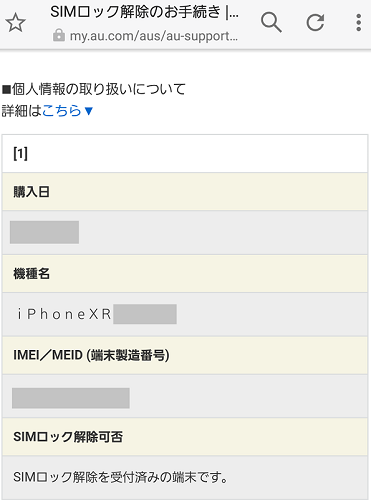Tap the masked box after iPhoneXR
Image resolution: width=371 pixels, height=500 pixels.
[x=145, y=314]
